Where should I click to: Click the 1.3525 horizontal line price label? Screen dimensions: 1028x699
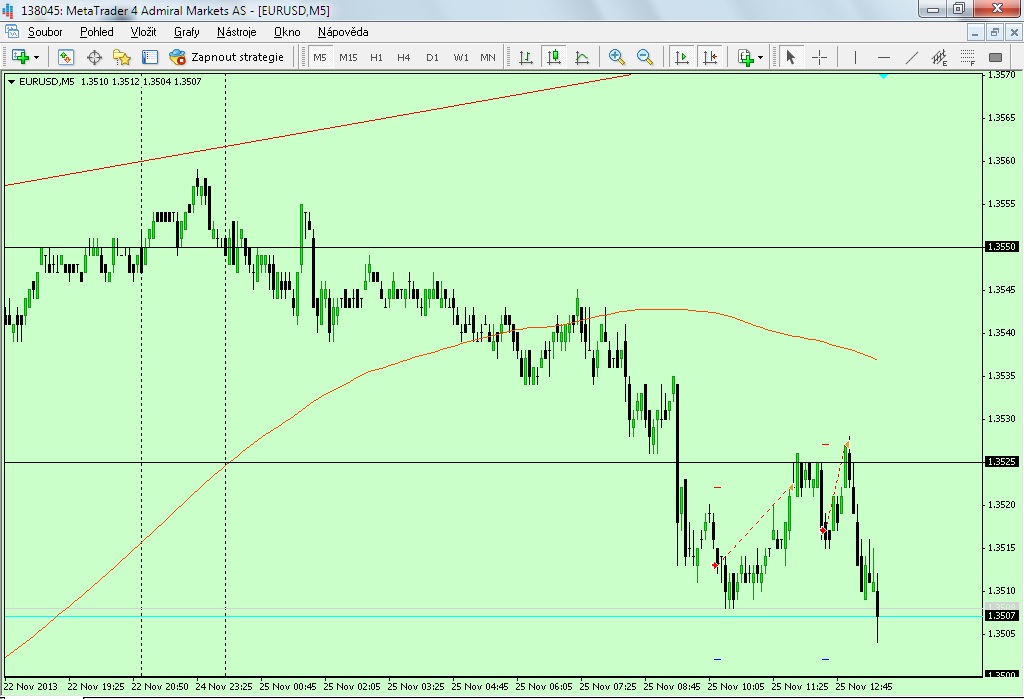(x=1001, y=462)
